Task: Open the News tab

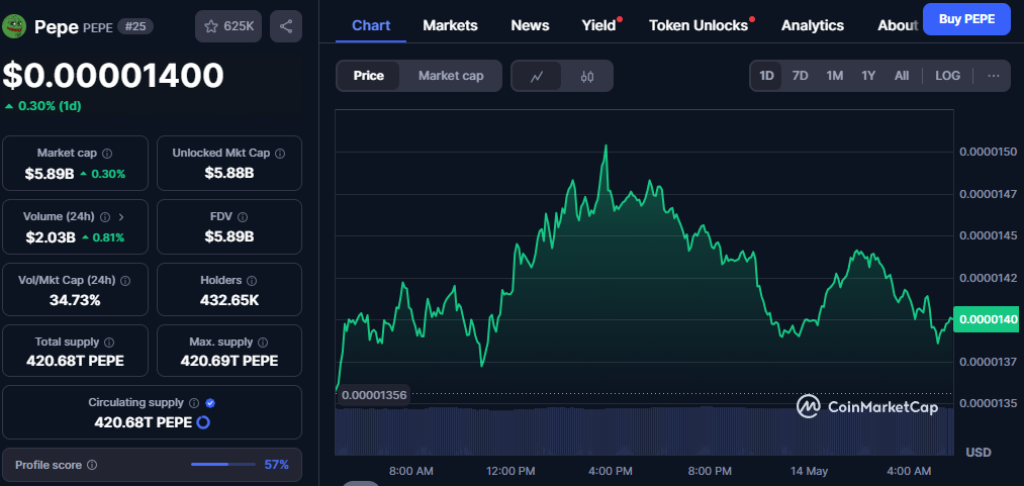Action: pos(530,25)
